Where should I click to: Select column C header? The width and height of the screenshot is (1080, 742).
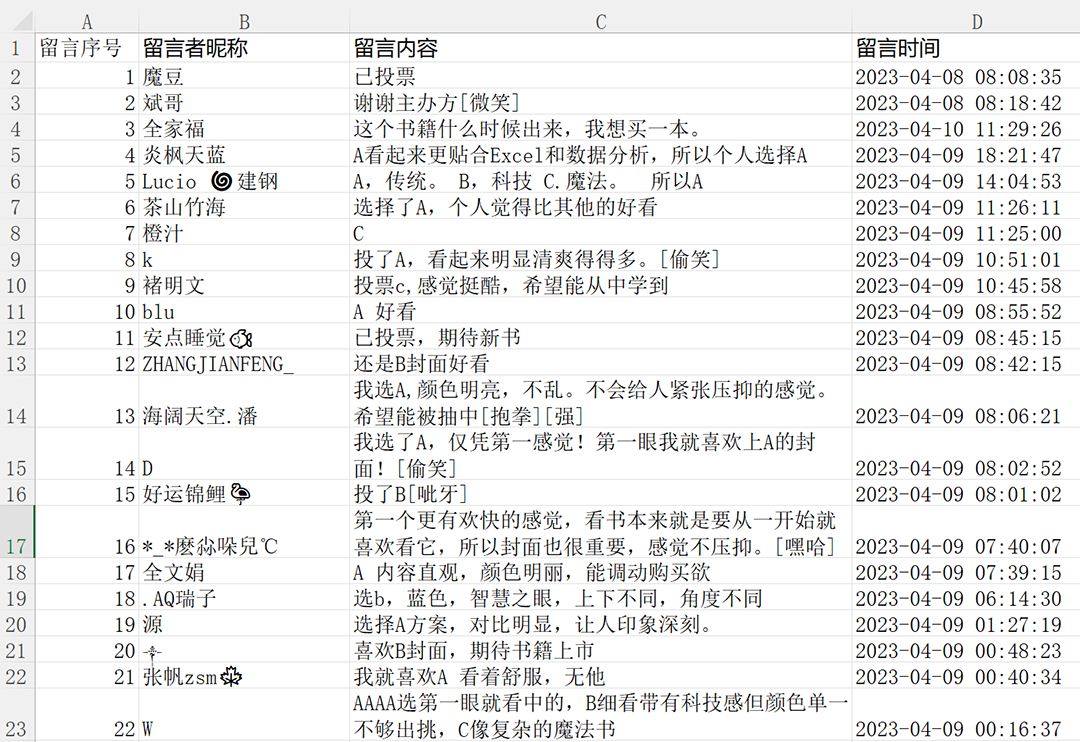click(598, 18)
